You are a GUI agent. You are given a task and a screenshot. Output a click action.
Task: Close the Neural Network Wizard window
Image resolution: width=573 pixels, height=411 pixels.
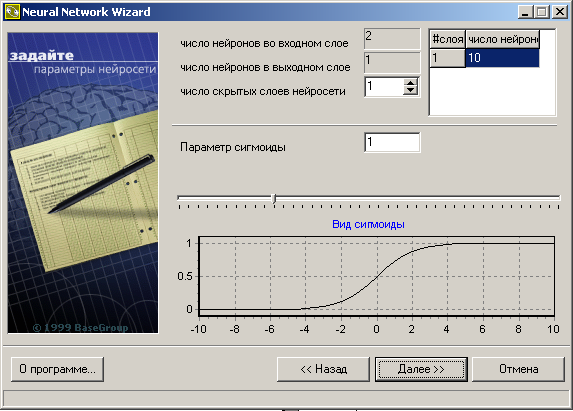click(x=559, y=12)
